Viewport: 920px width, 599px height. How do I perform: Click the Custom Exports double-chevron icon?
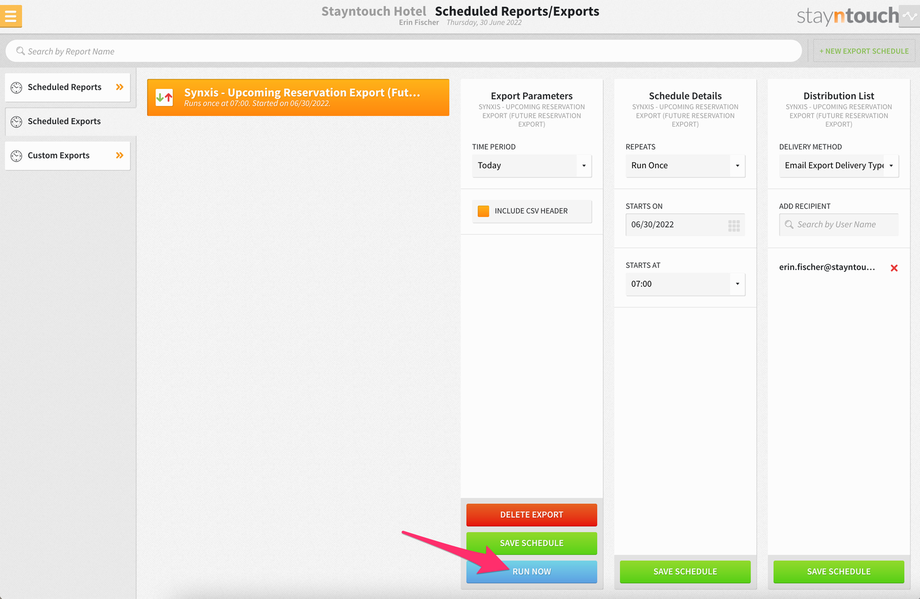pyautogui.click(x=120, y=155)
